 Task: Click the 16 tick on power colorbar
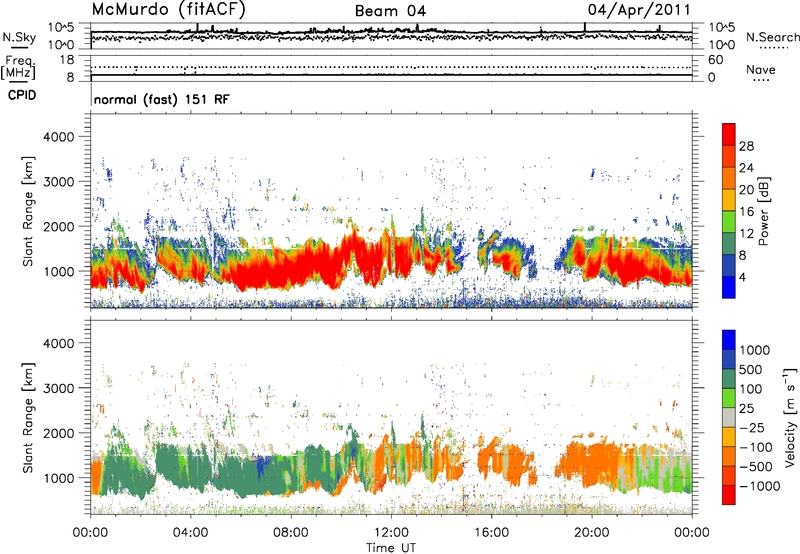click(x=746, y=212)
